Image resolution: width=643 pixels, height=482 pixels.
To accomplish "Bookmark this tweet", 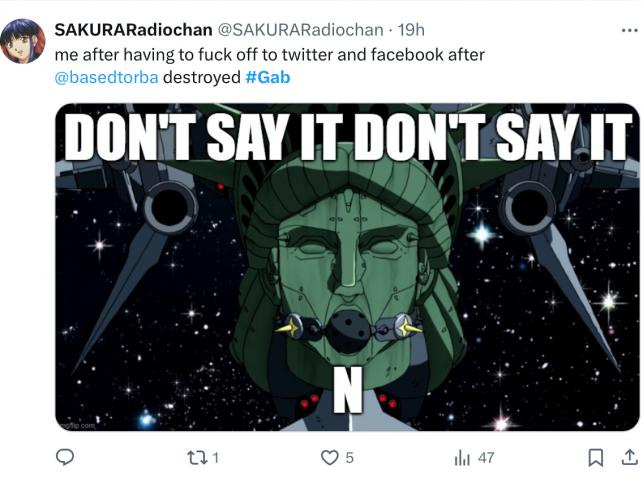I will (x=595, y=457).
